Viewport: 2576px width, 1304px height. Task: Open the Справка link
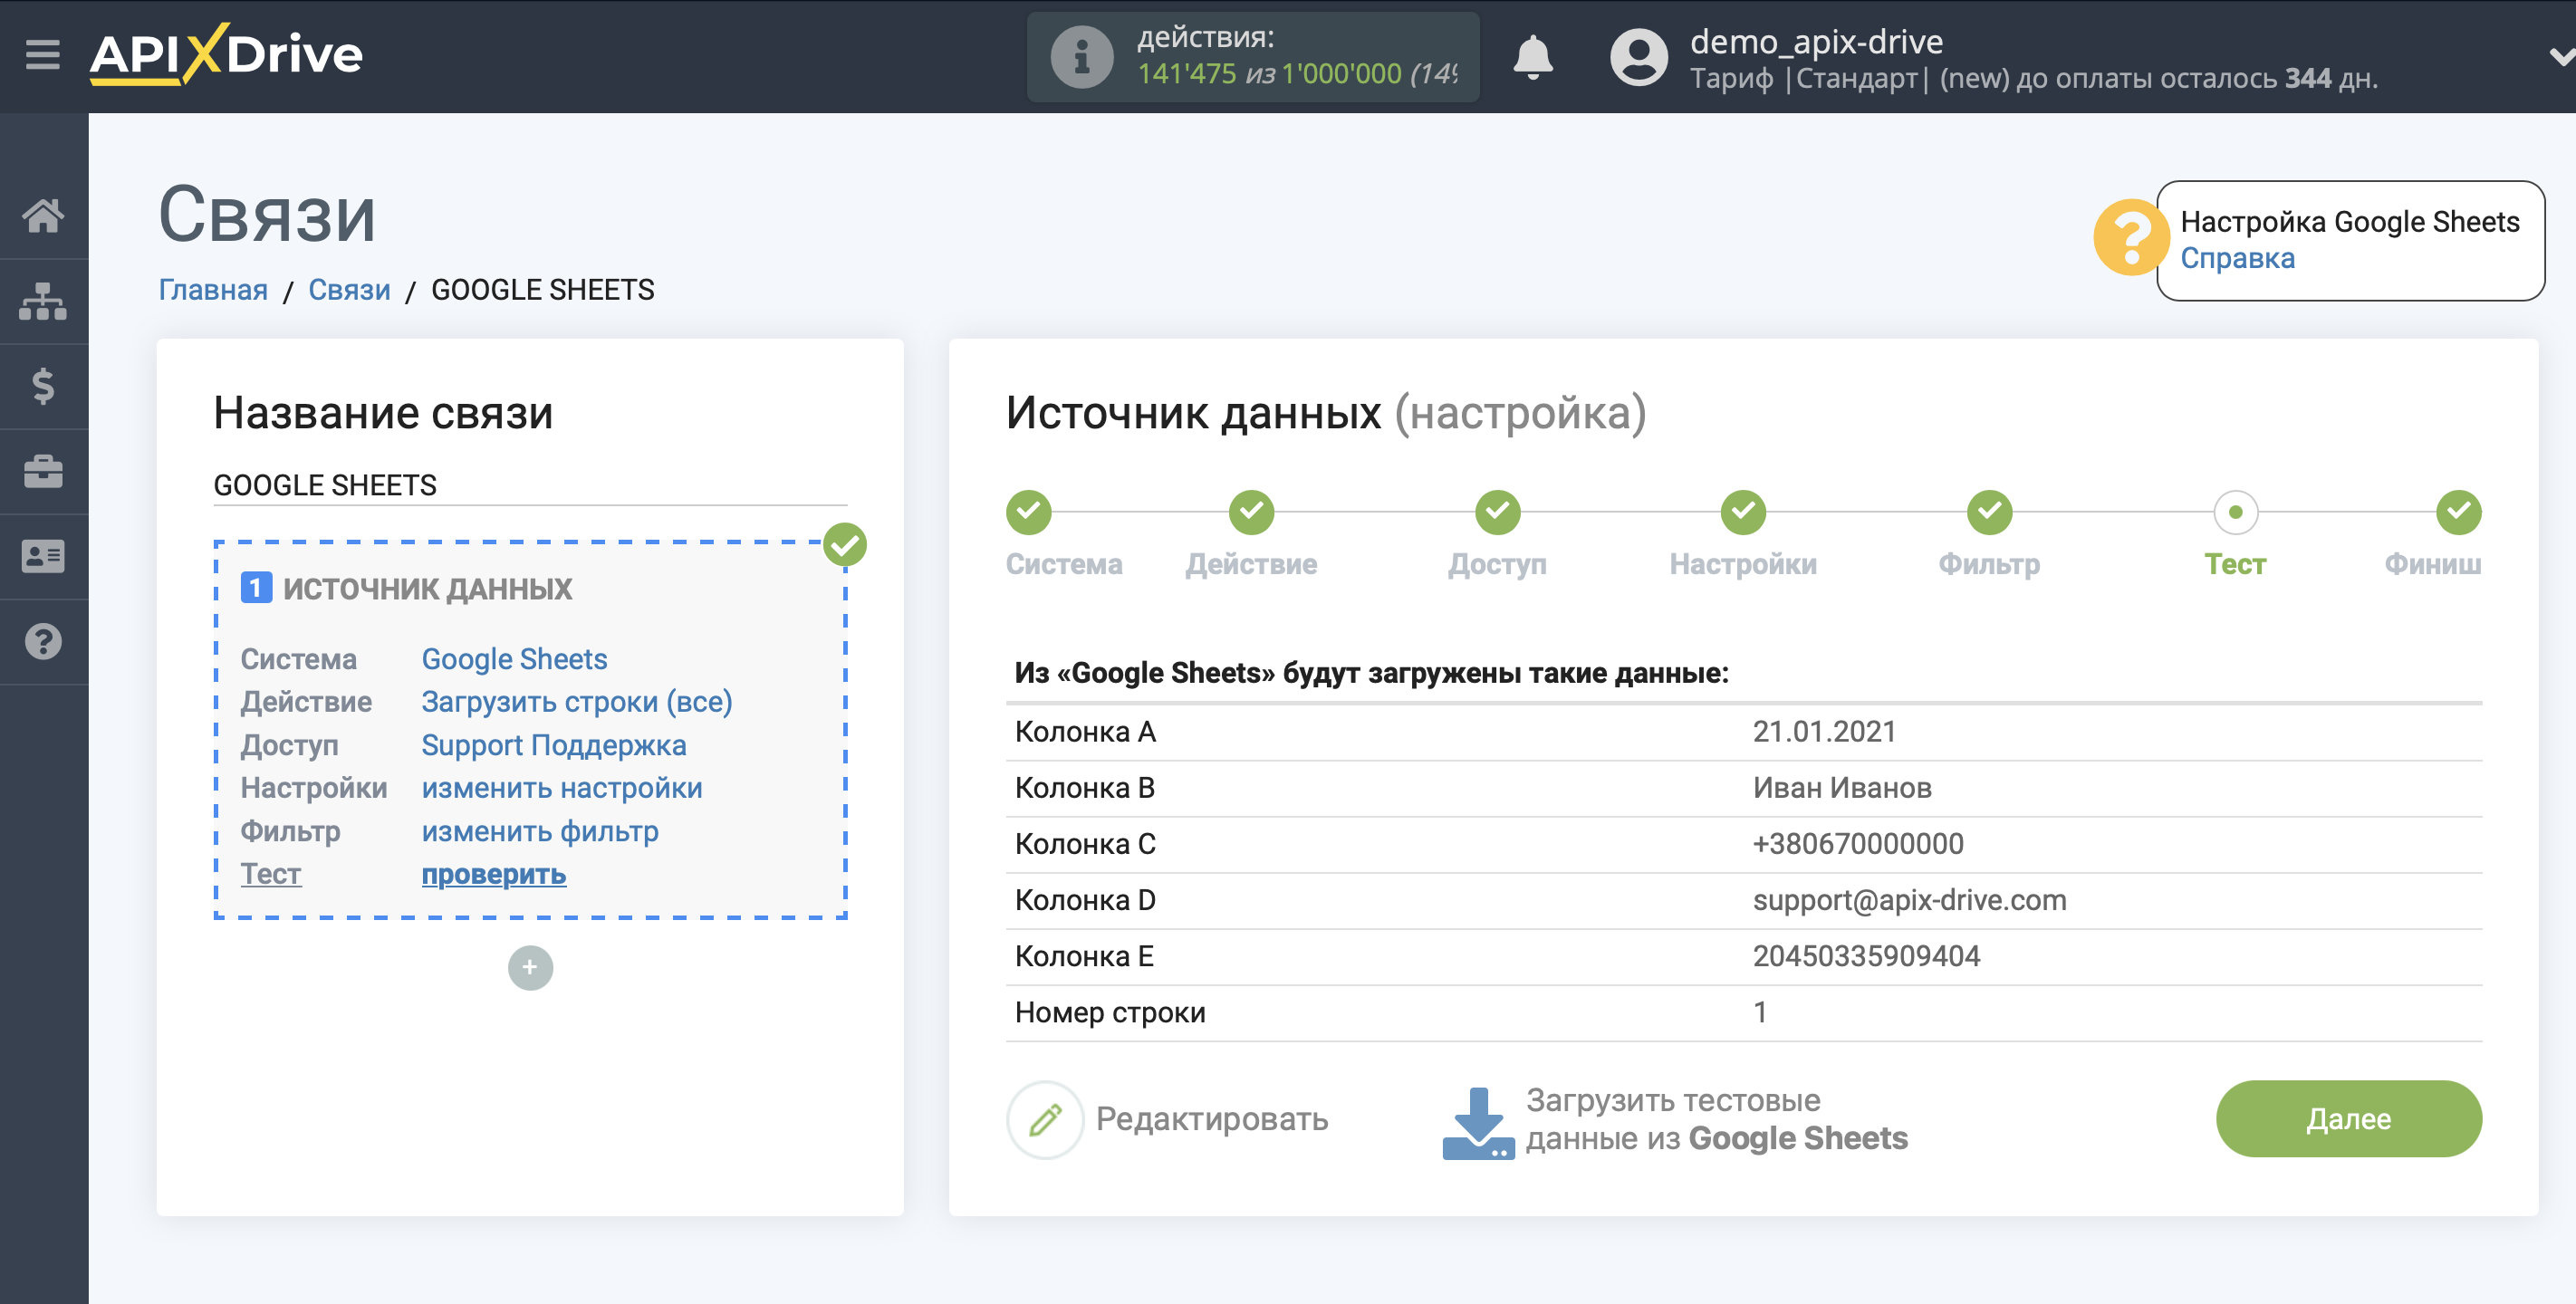(x=2237, y=258)
